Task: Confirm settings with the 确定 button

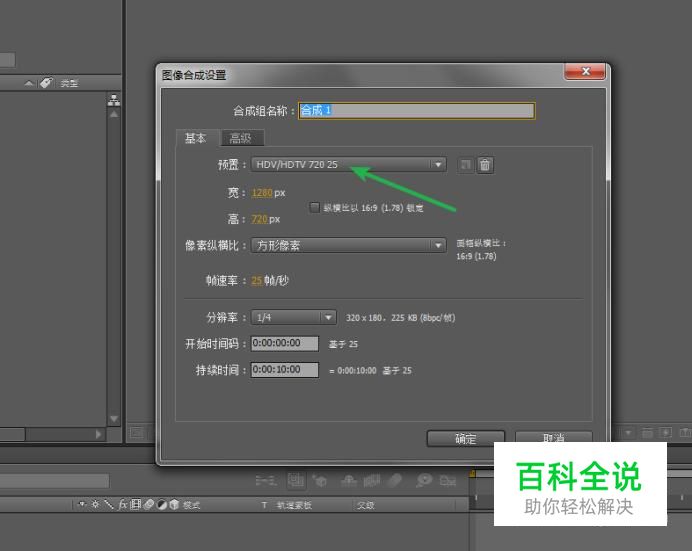Action: coord(466,439)
